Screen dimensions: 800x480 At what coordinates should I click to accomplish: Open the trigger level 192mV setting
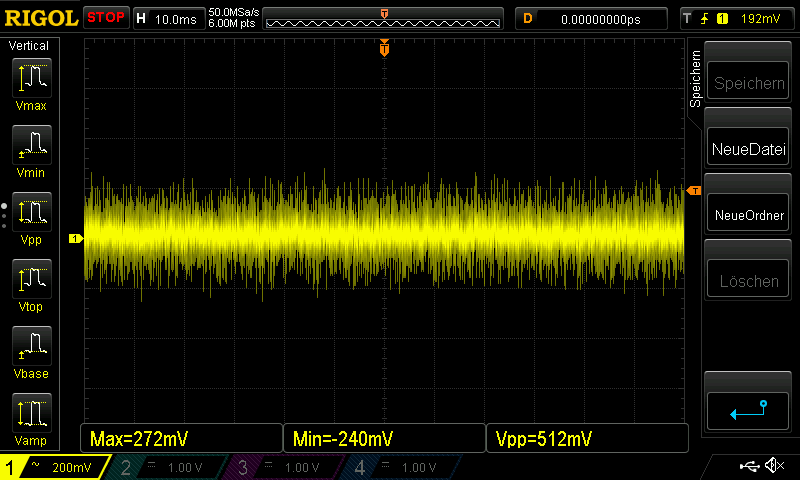[738, 18]
